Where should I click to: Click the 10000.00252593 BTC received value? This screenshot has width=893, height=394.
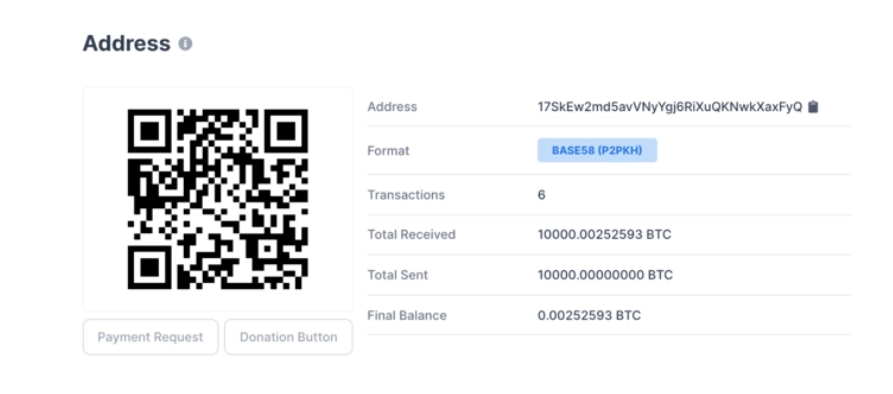click(x=604, y=235)
